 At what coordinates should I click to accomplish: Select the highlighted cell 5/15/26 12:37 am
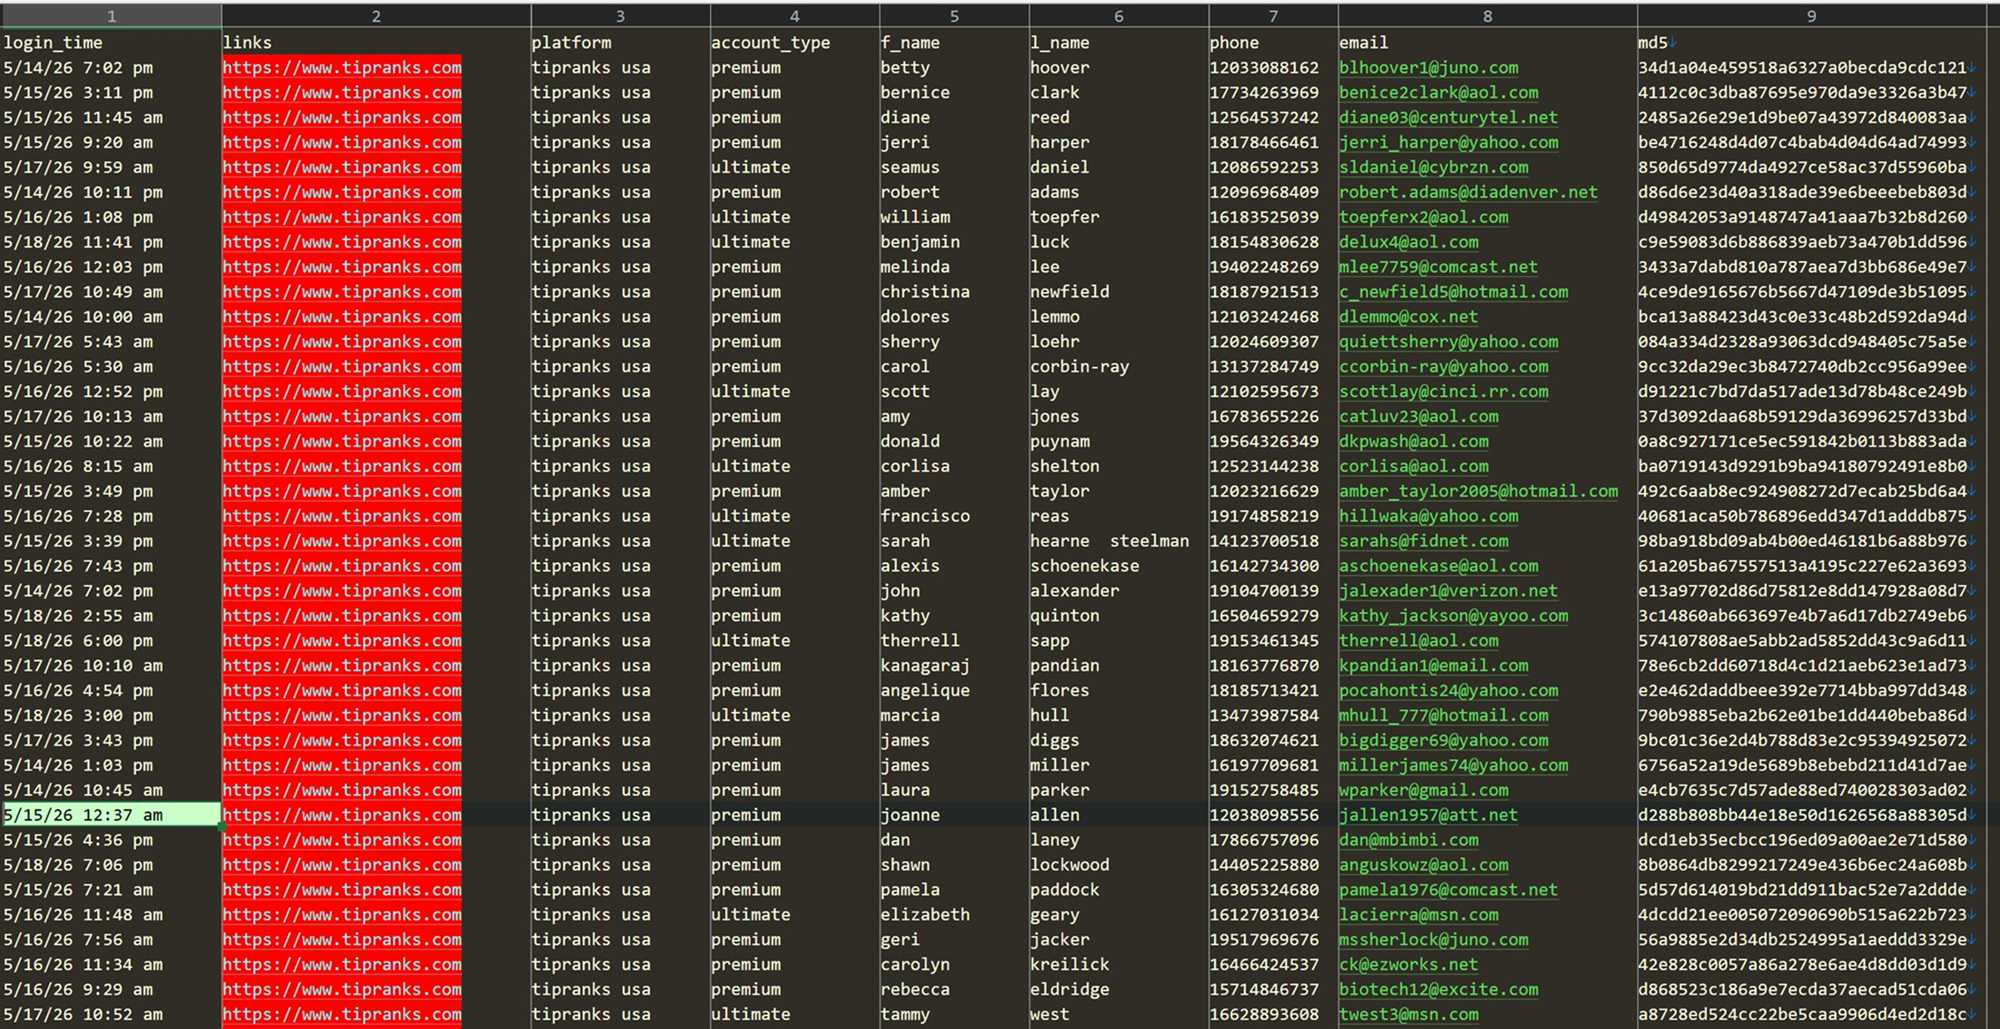pyautogui.click(x=110, y=815)
